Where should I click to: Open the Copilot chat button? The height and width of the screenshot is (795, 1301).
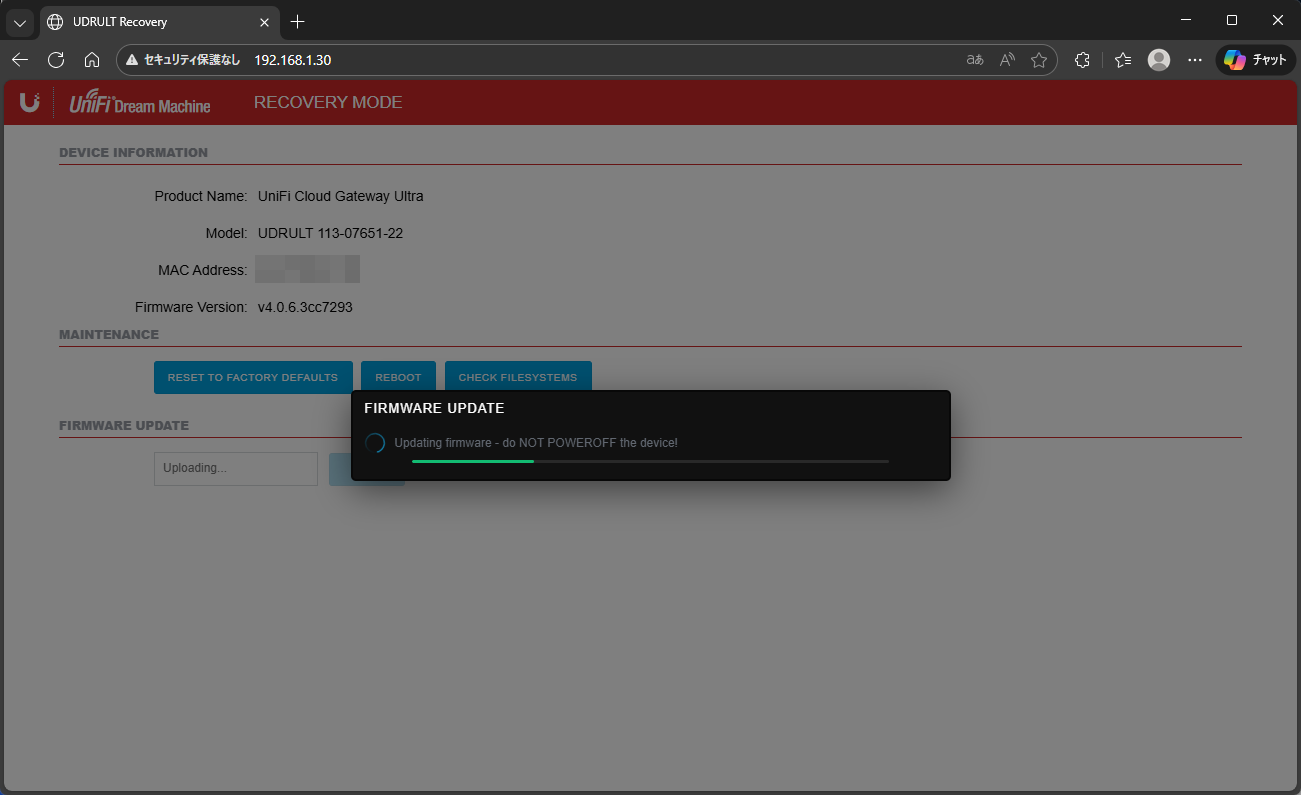(1255, 60)
